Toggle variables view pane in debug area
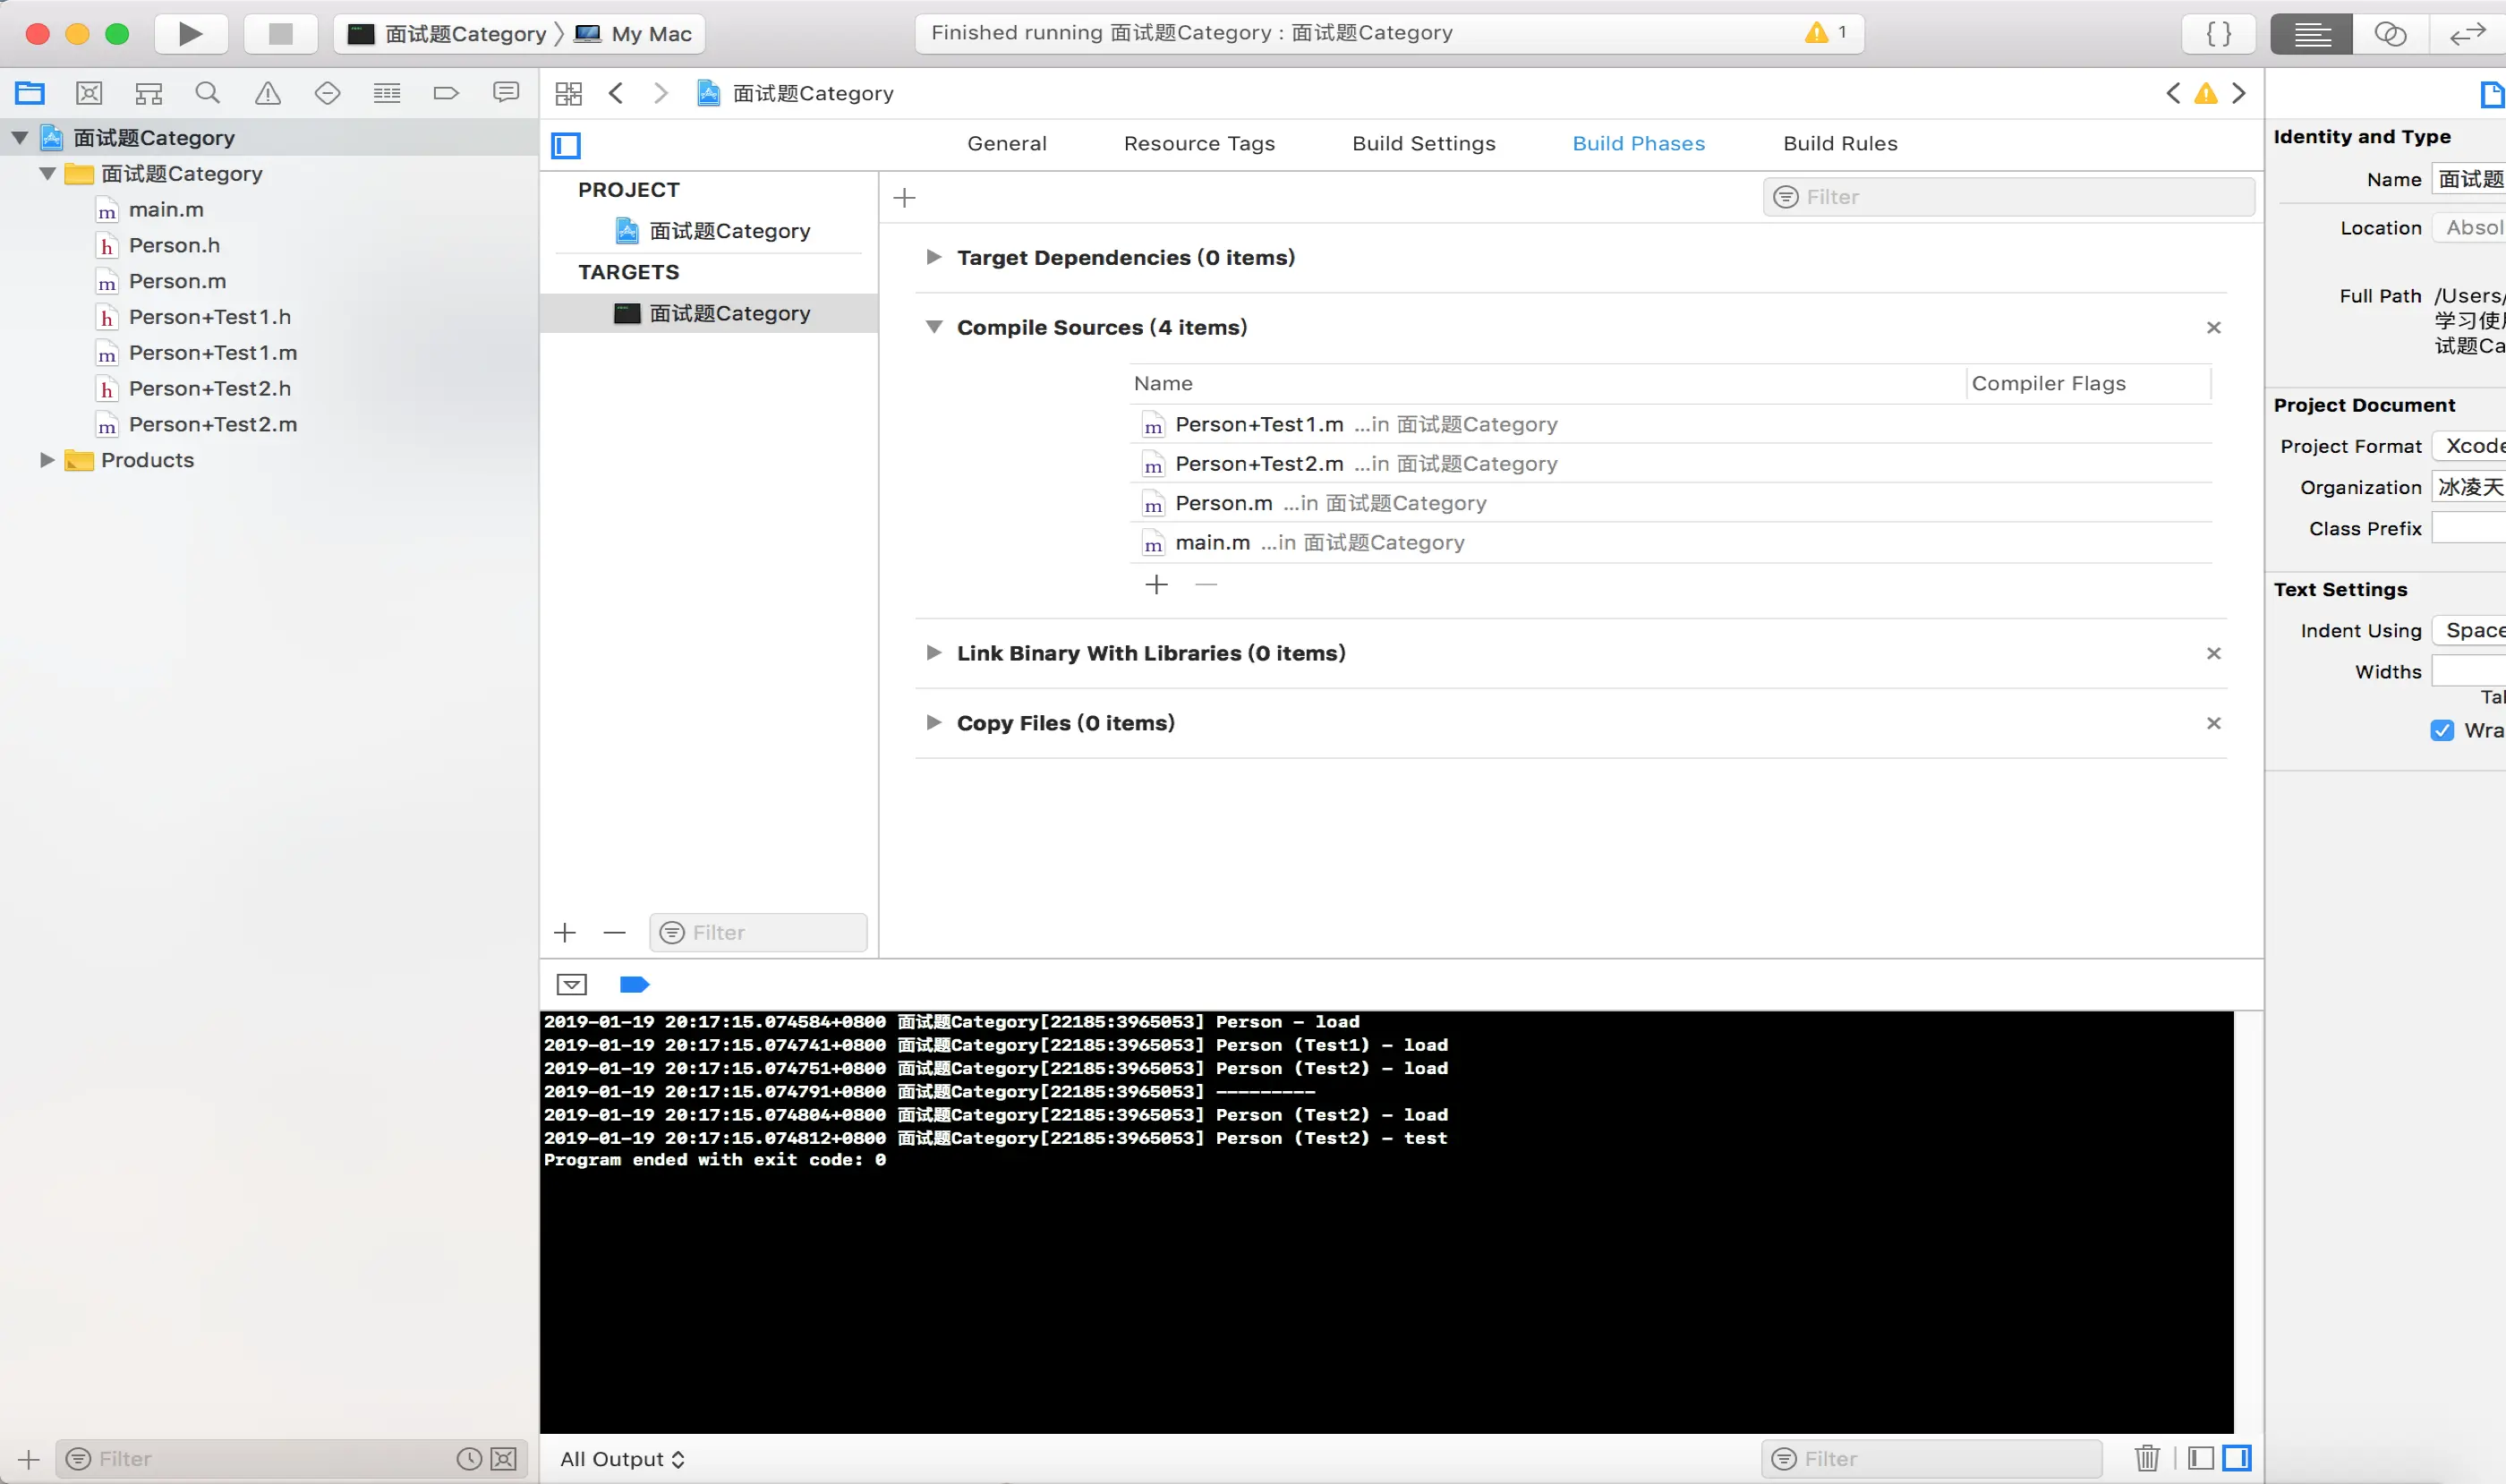Viewport: 2506px width, 1484px height. (2200, 1458)
